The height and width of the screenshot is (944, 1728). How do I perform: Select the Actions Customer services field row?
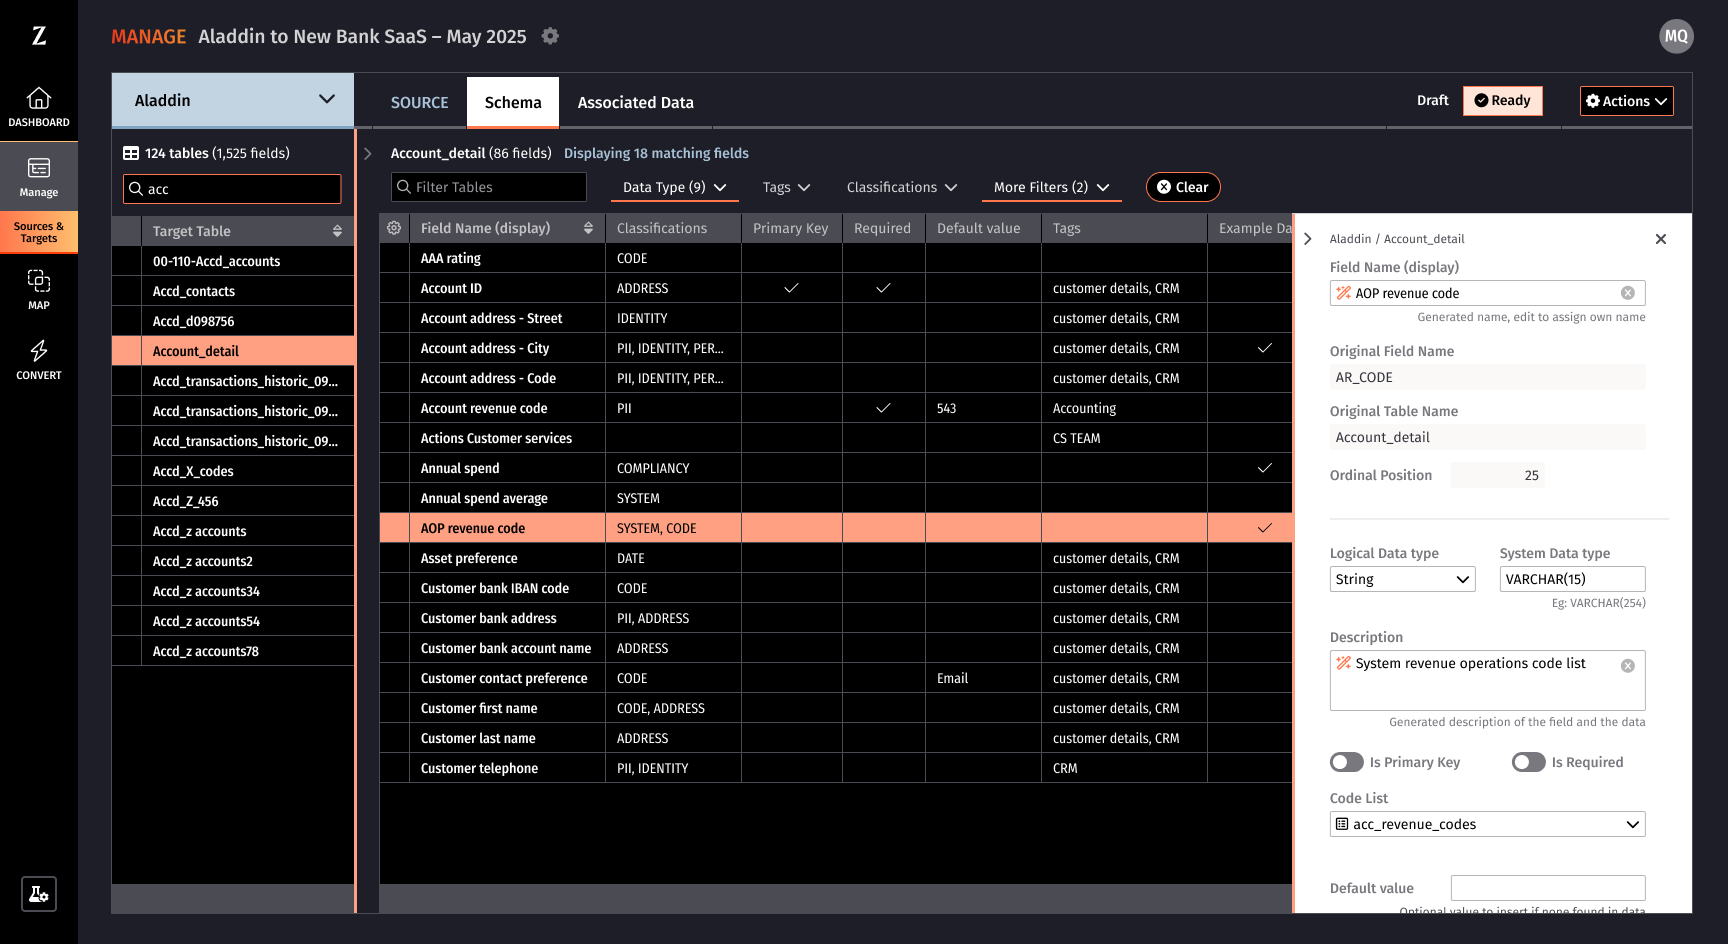click(836, 438)
